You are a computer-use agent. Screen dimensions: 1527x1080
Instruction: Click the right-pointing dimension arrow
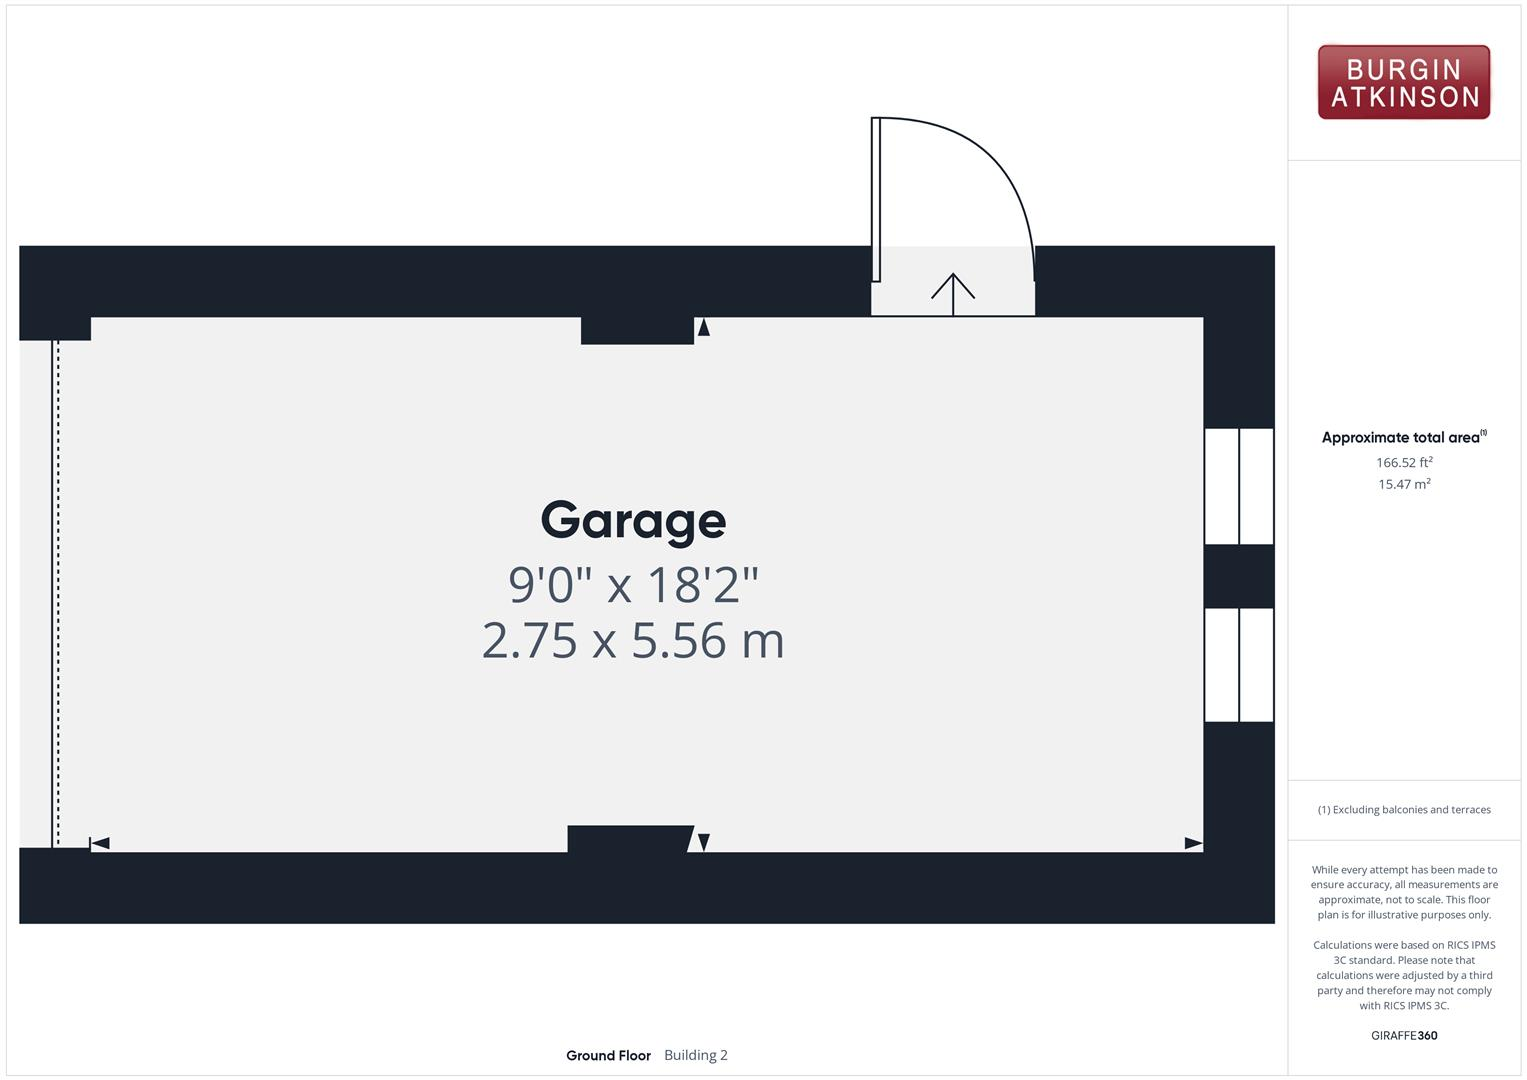pyautogui.click(x=1193, y=843)
